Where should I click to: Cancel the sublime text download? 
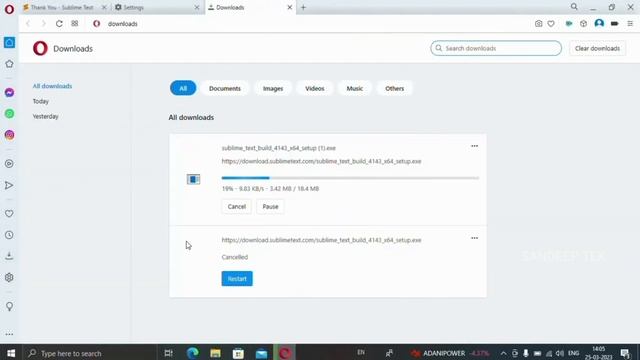pos(237,207)
